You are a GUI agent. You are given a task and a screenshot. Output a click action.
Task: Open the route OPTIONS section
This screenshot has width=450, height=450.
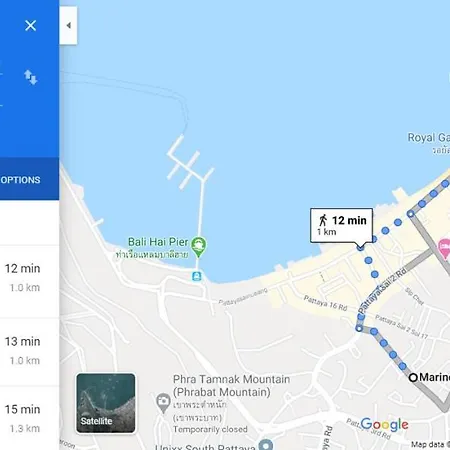pyautogui.click(x=20, y=180)
